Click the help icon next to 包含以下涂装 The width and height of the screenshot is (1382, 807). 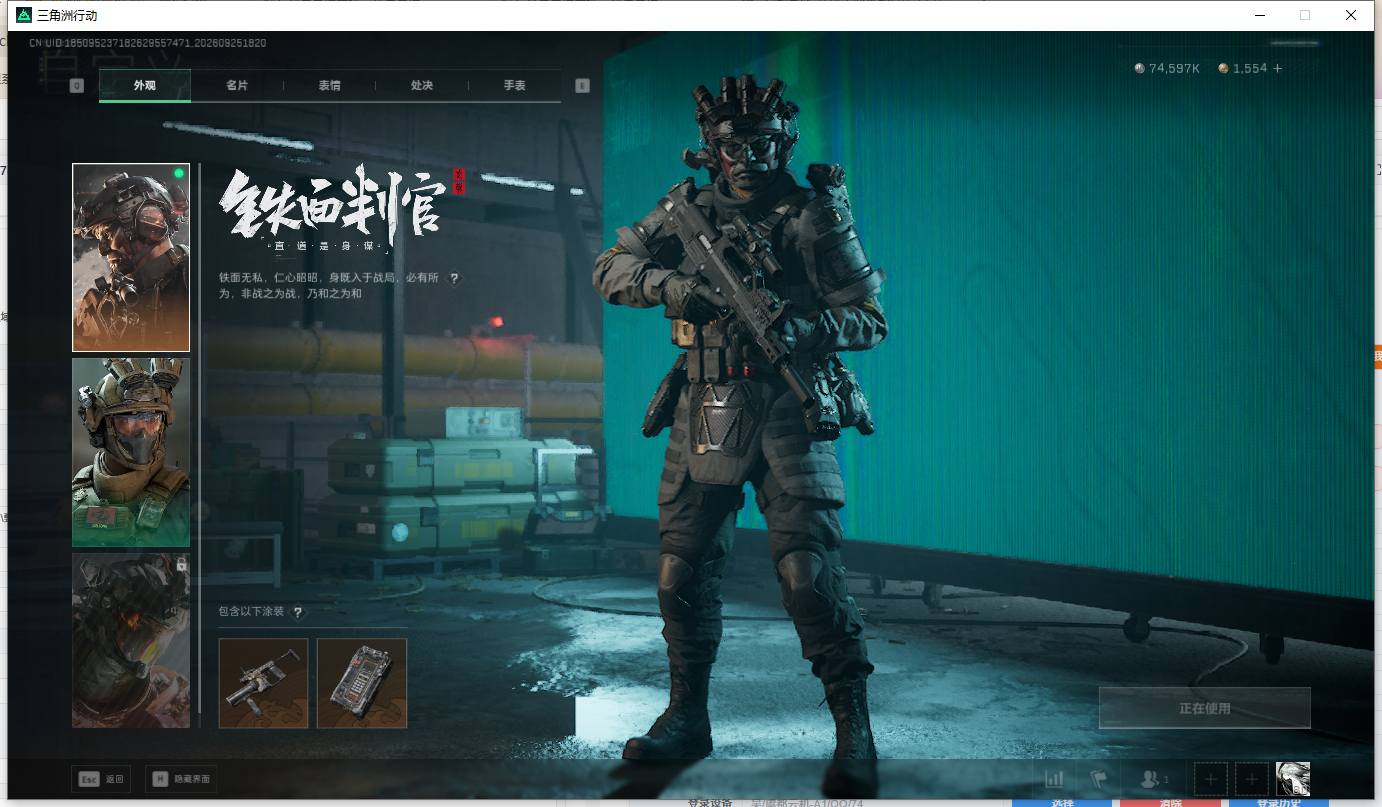[x=297, y=612]
